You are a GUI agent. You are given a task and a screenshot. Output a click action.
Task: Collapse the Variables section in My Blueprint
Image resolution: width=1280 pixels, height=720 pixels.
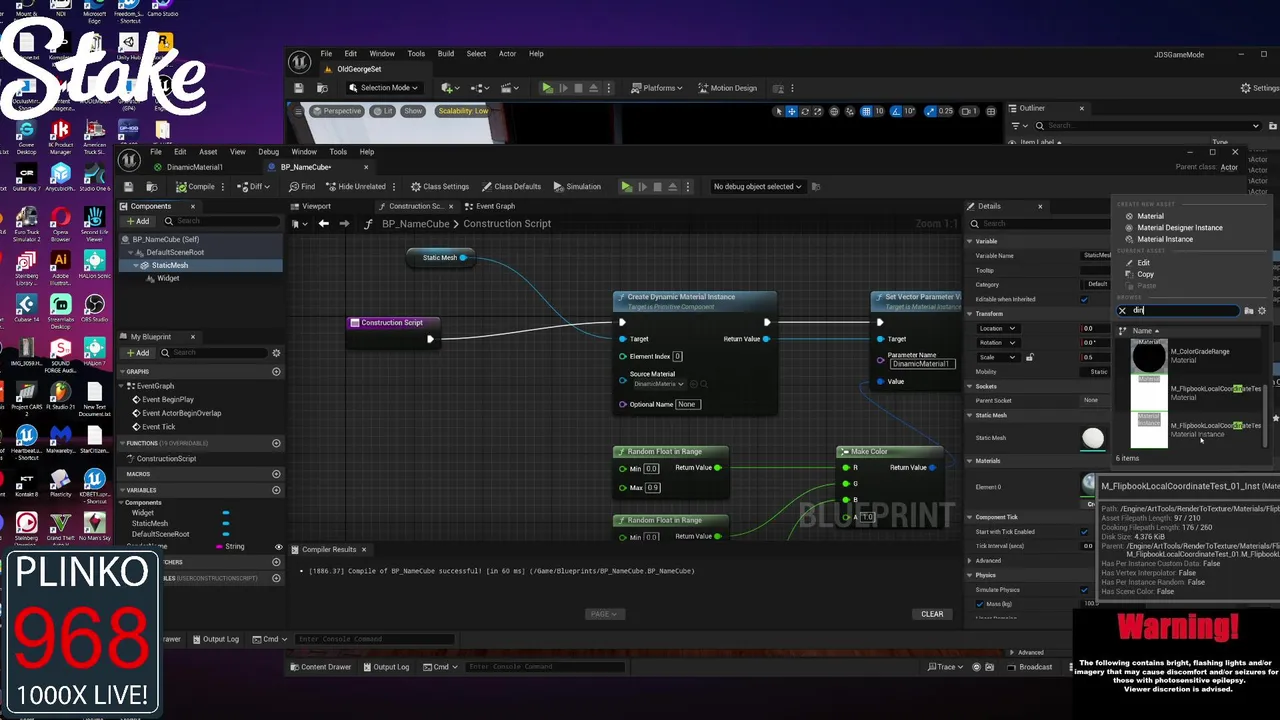click(x=121, y=490)
